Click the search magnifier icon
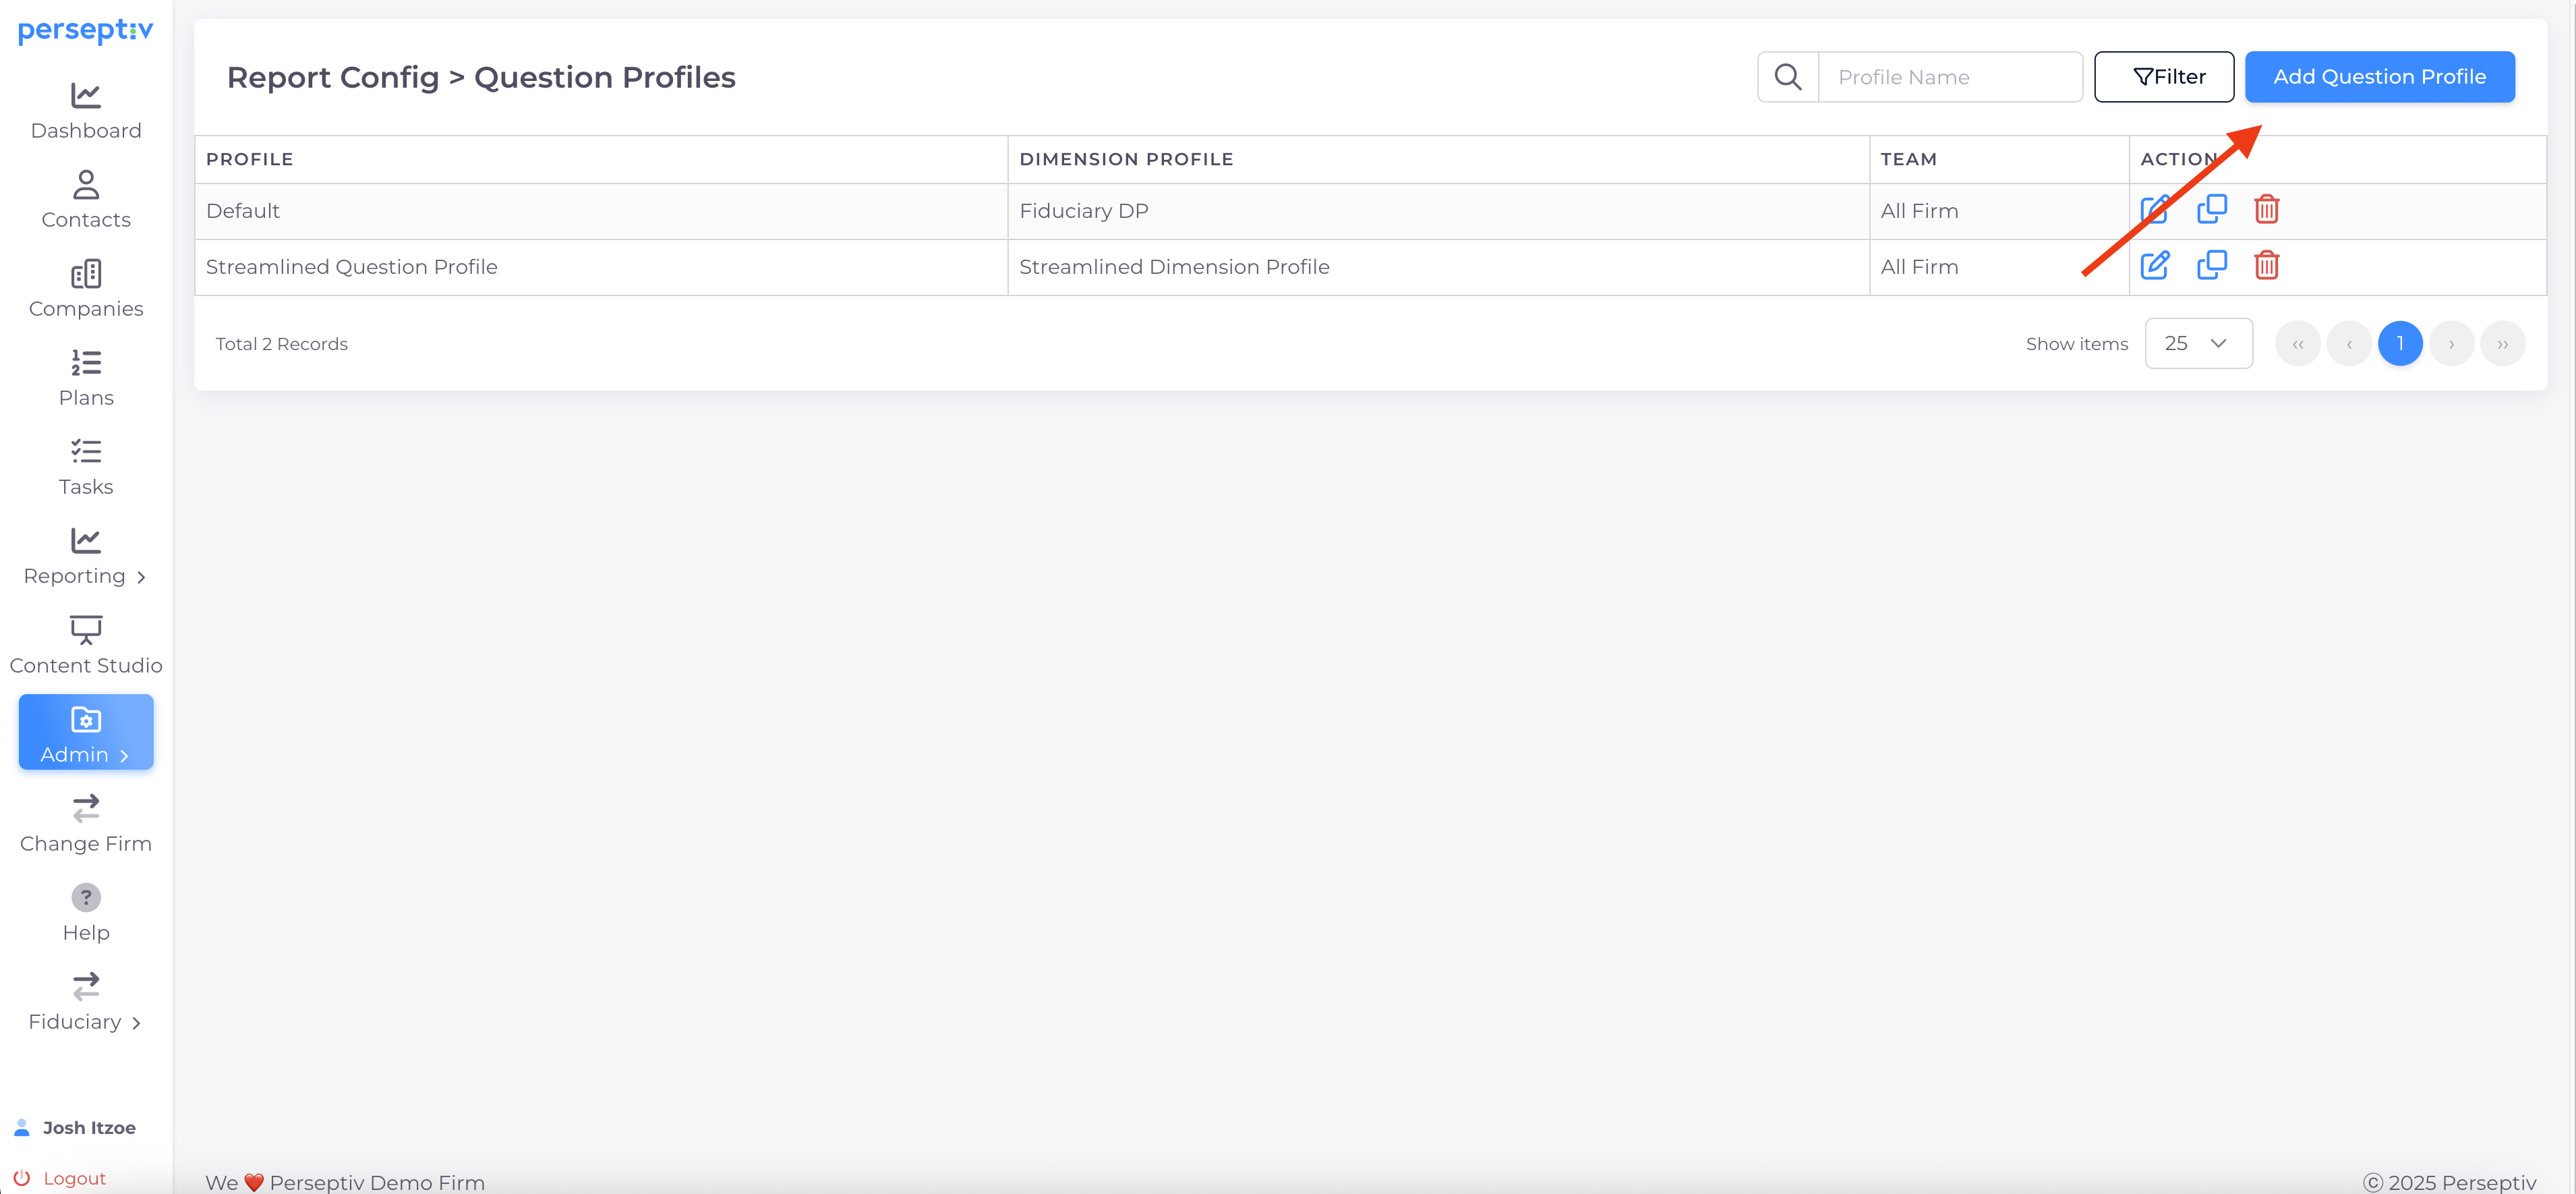 [1787, 77]
